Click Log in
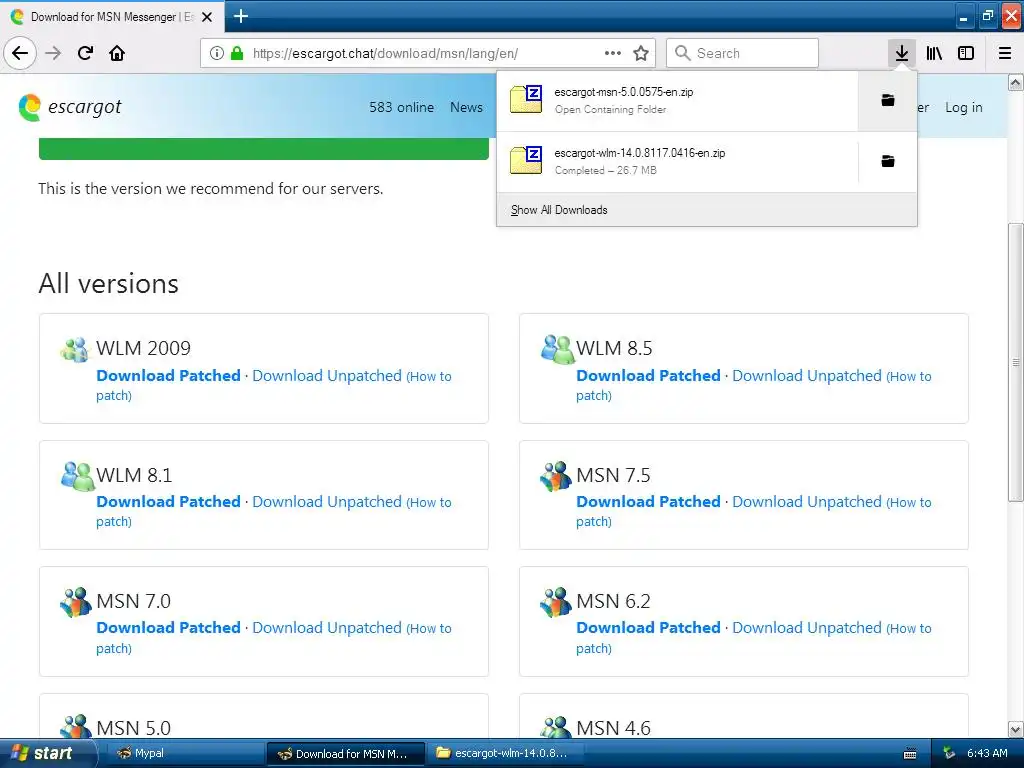Screen dimensions: 1024x768 [x=963, y=107]
